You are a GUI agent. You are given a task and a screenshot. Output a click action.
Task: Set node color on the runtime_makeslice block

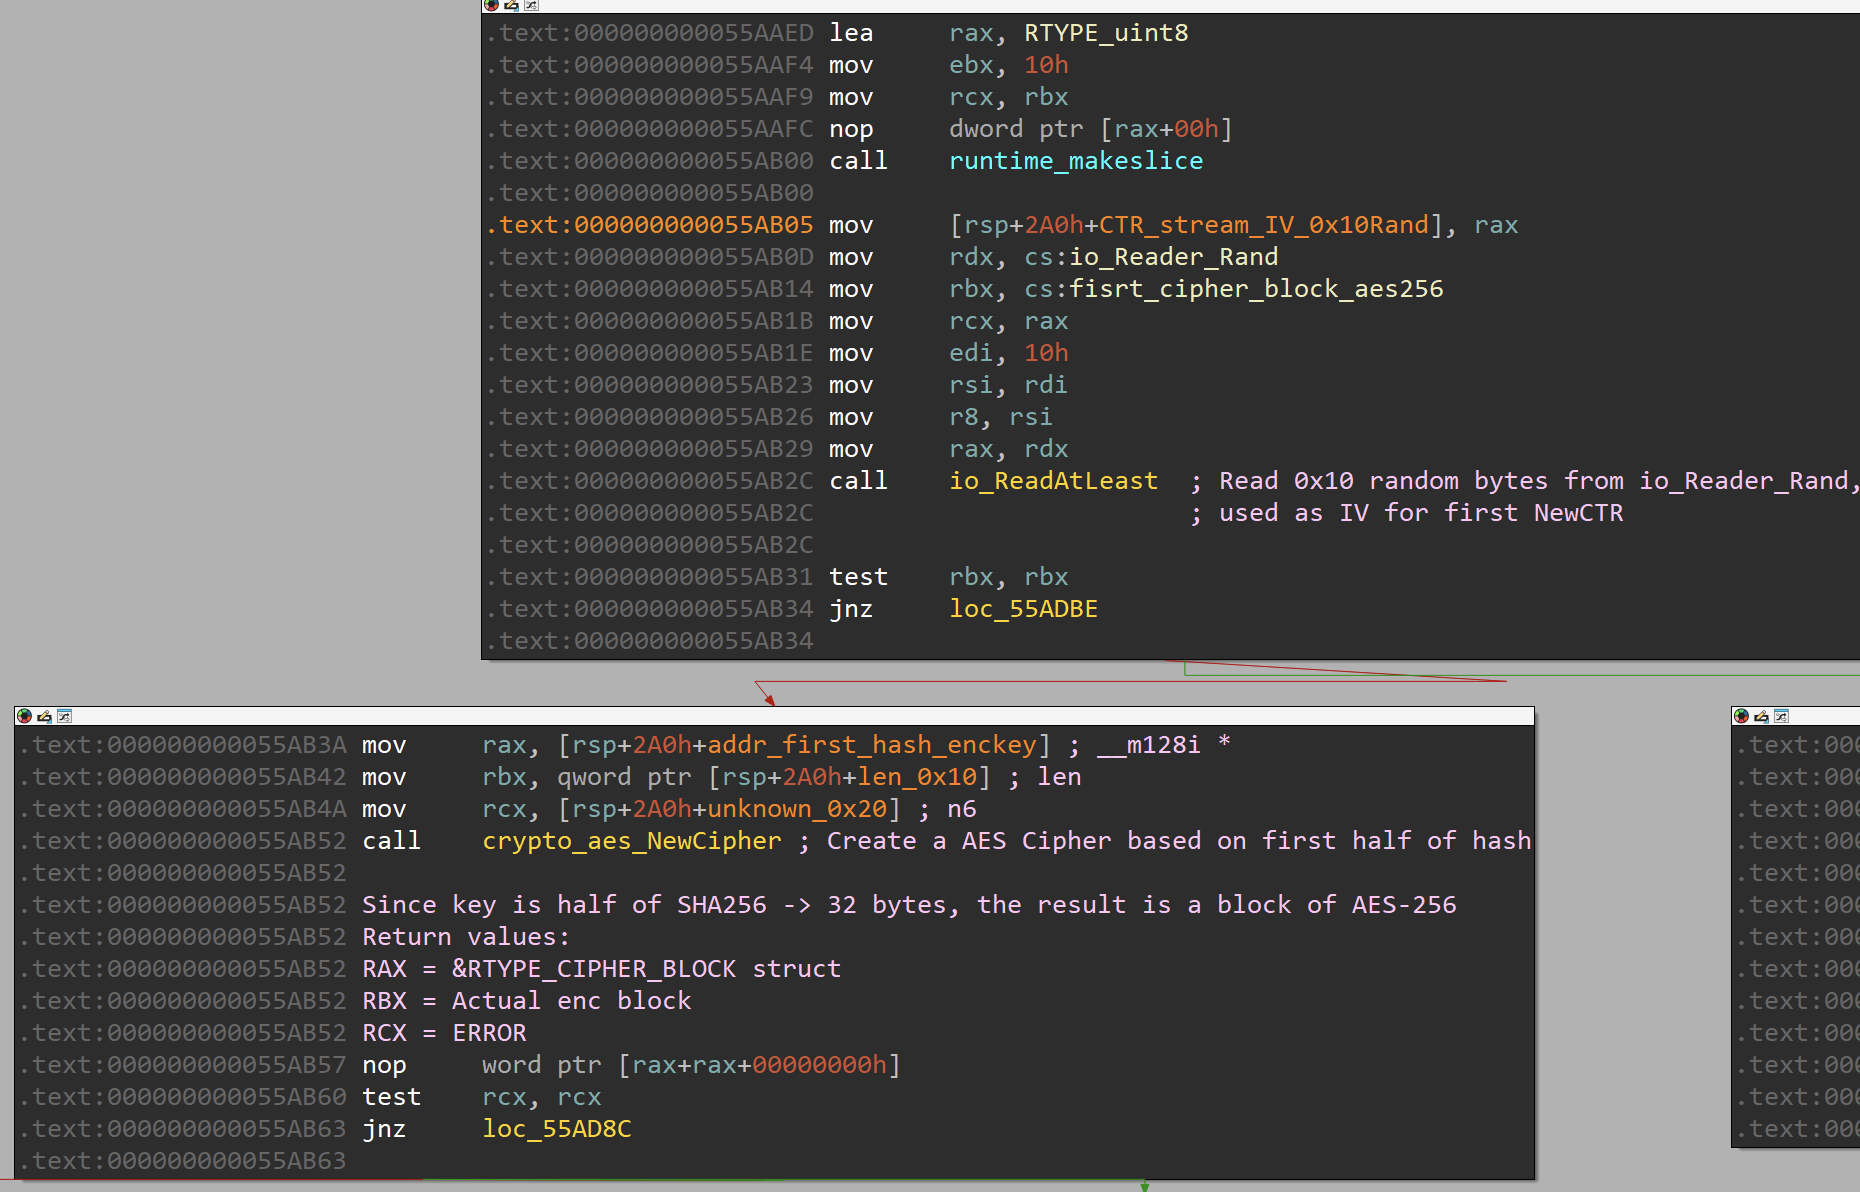pos(491,5)
